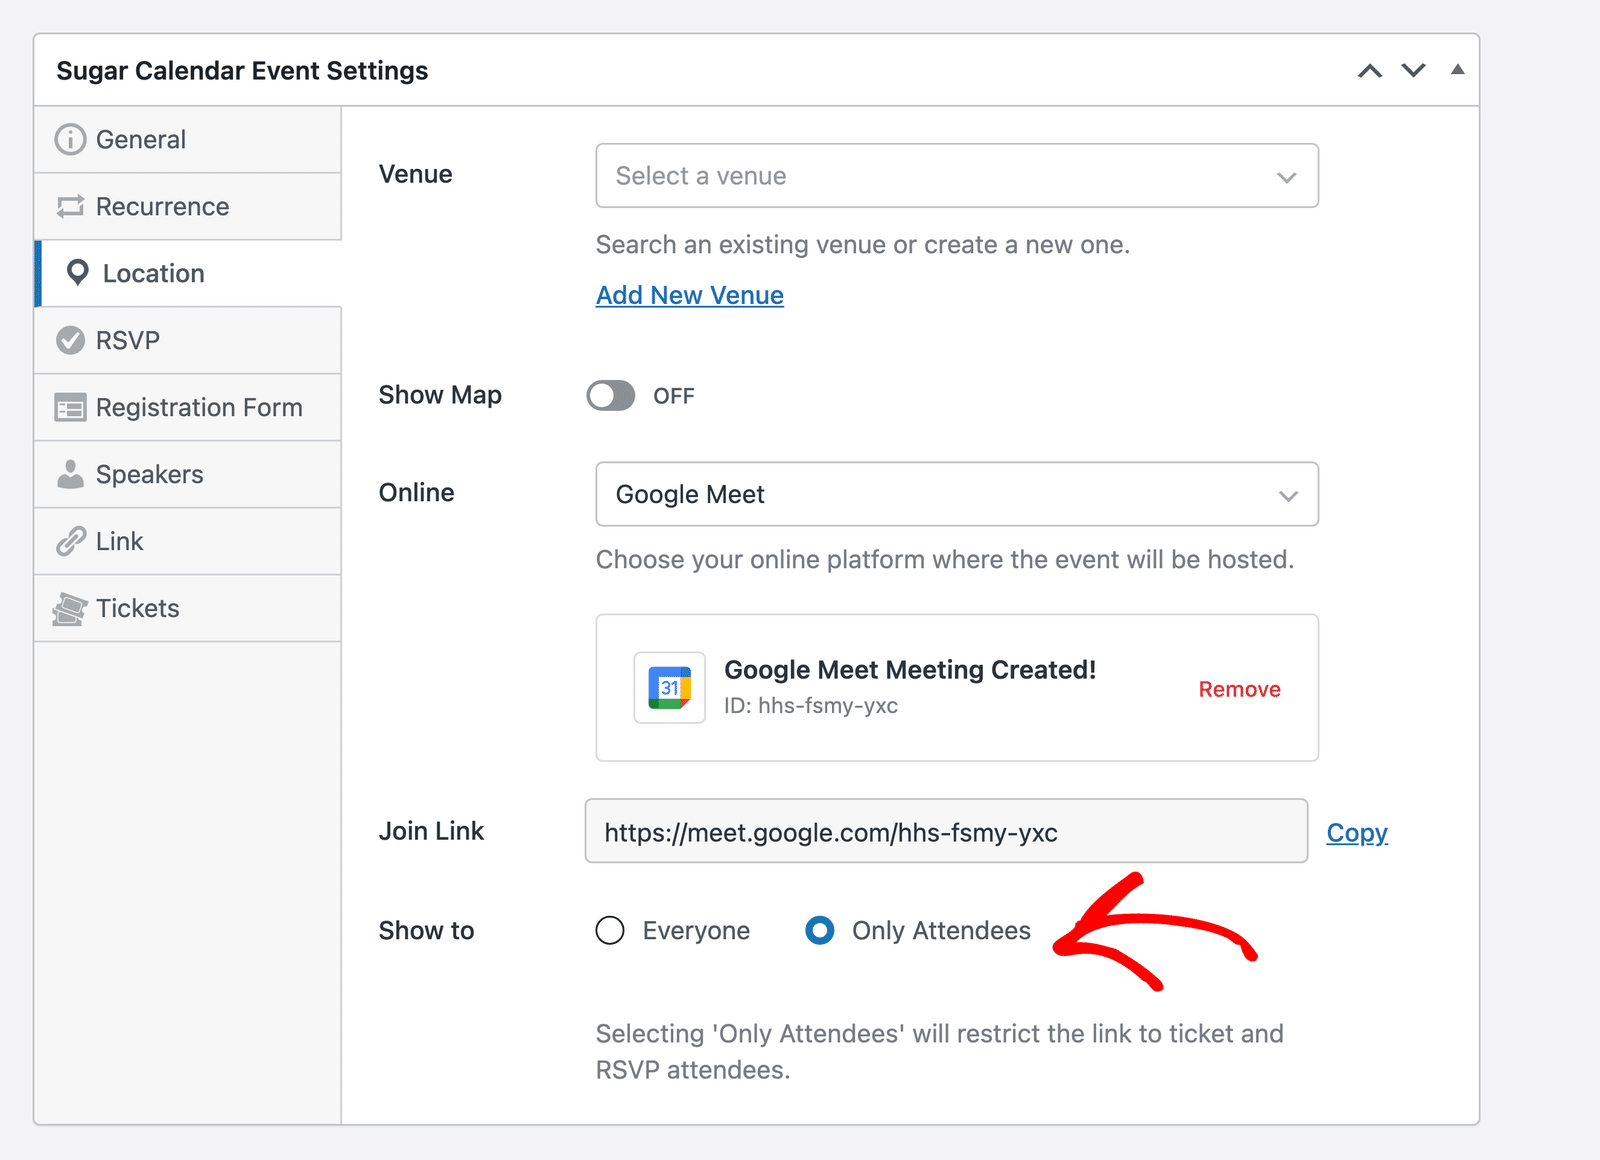
Task: Click the RSVP checkmark icon
Action: point(70,341)
